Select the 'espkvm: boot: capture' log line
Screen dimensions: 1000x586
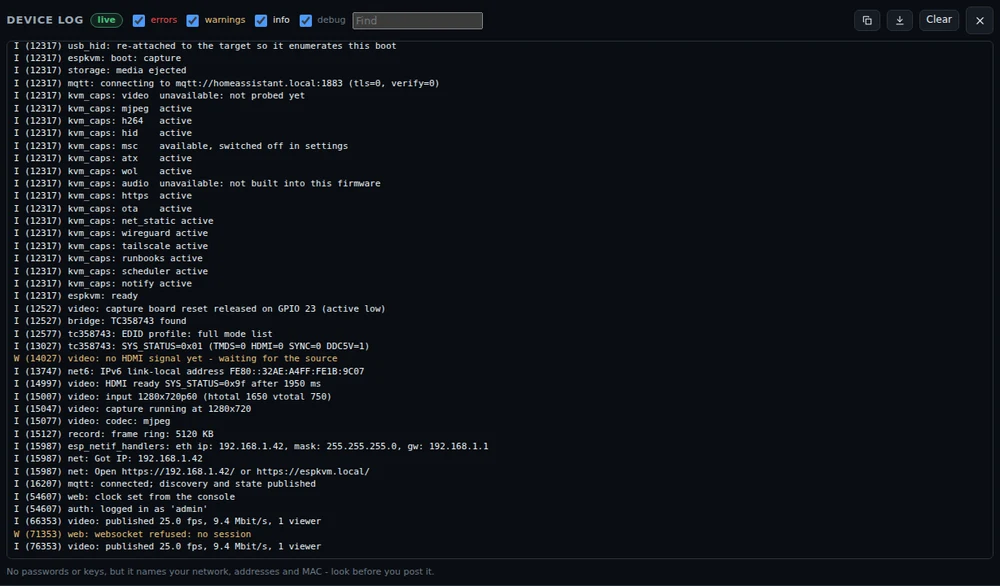pyautogui.click(x=98, y=58)
